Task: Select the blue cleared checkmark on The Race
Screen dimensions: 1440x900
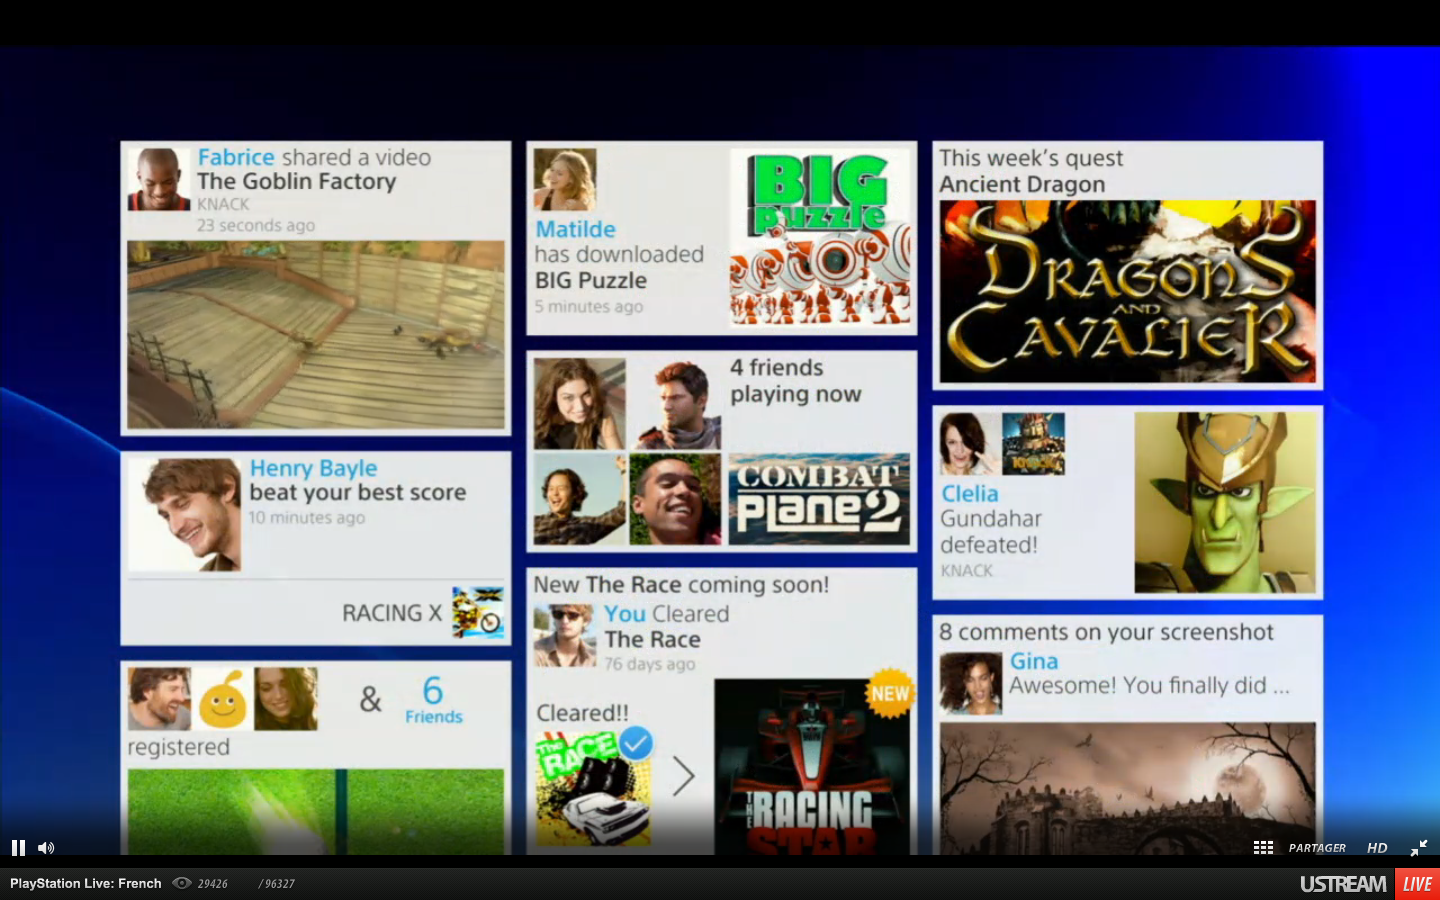Action: pyautogui.click(x=634, y=743)
